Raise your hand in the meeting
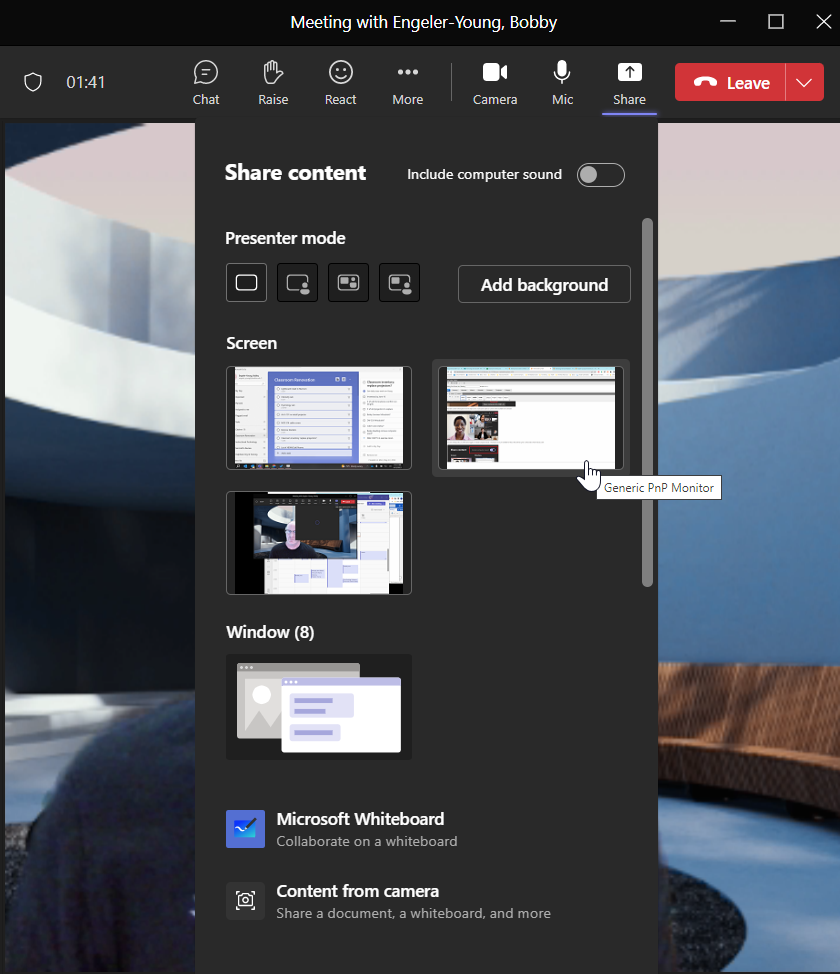The image size is (840, 974). coord(273,83)
